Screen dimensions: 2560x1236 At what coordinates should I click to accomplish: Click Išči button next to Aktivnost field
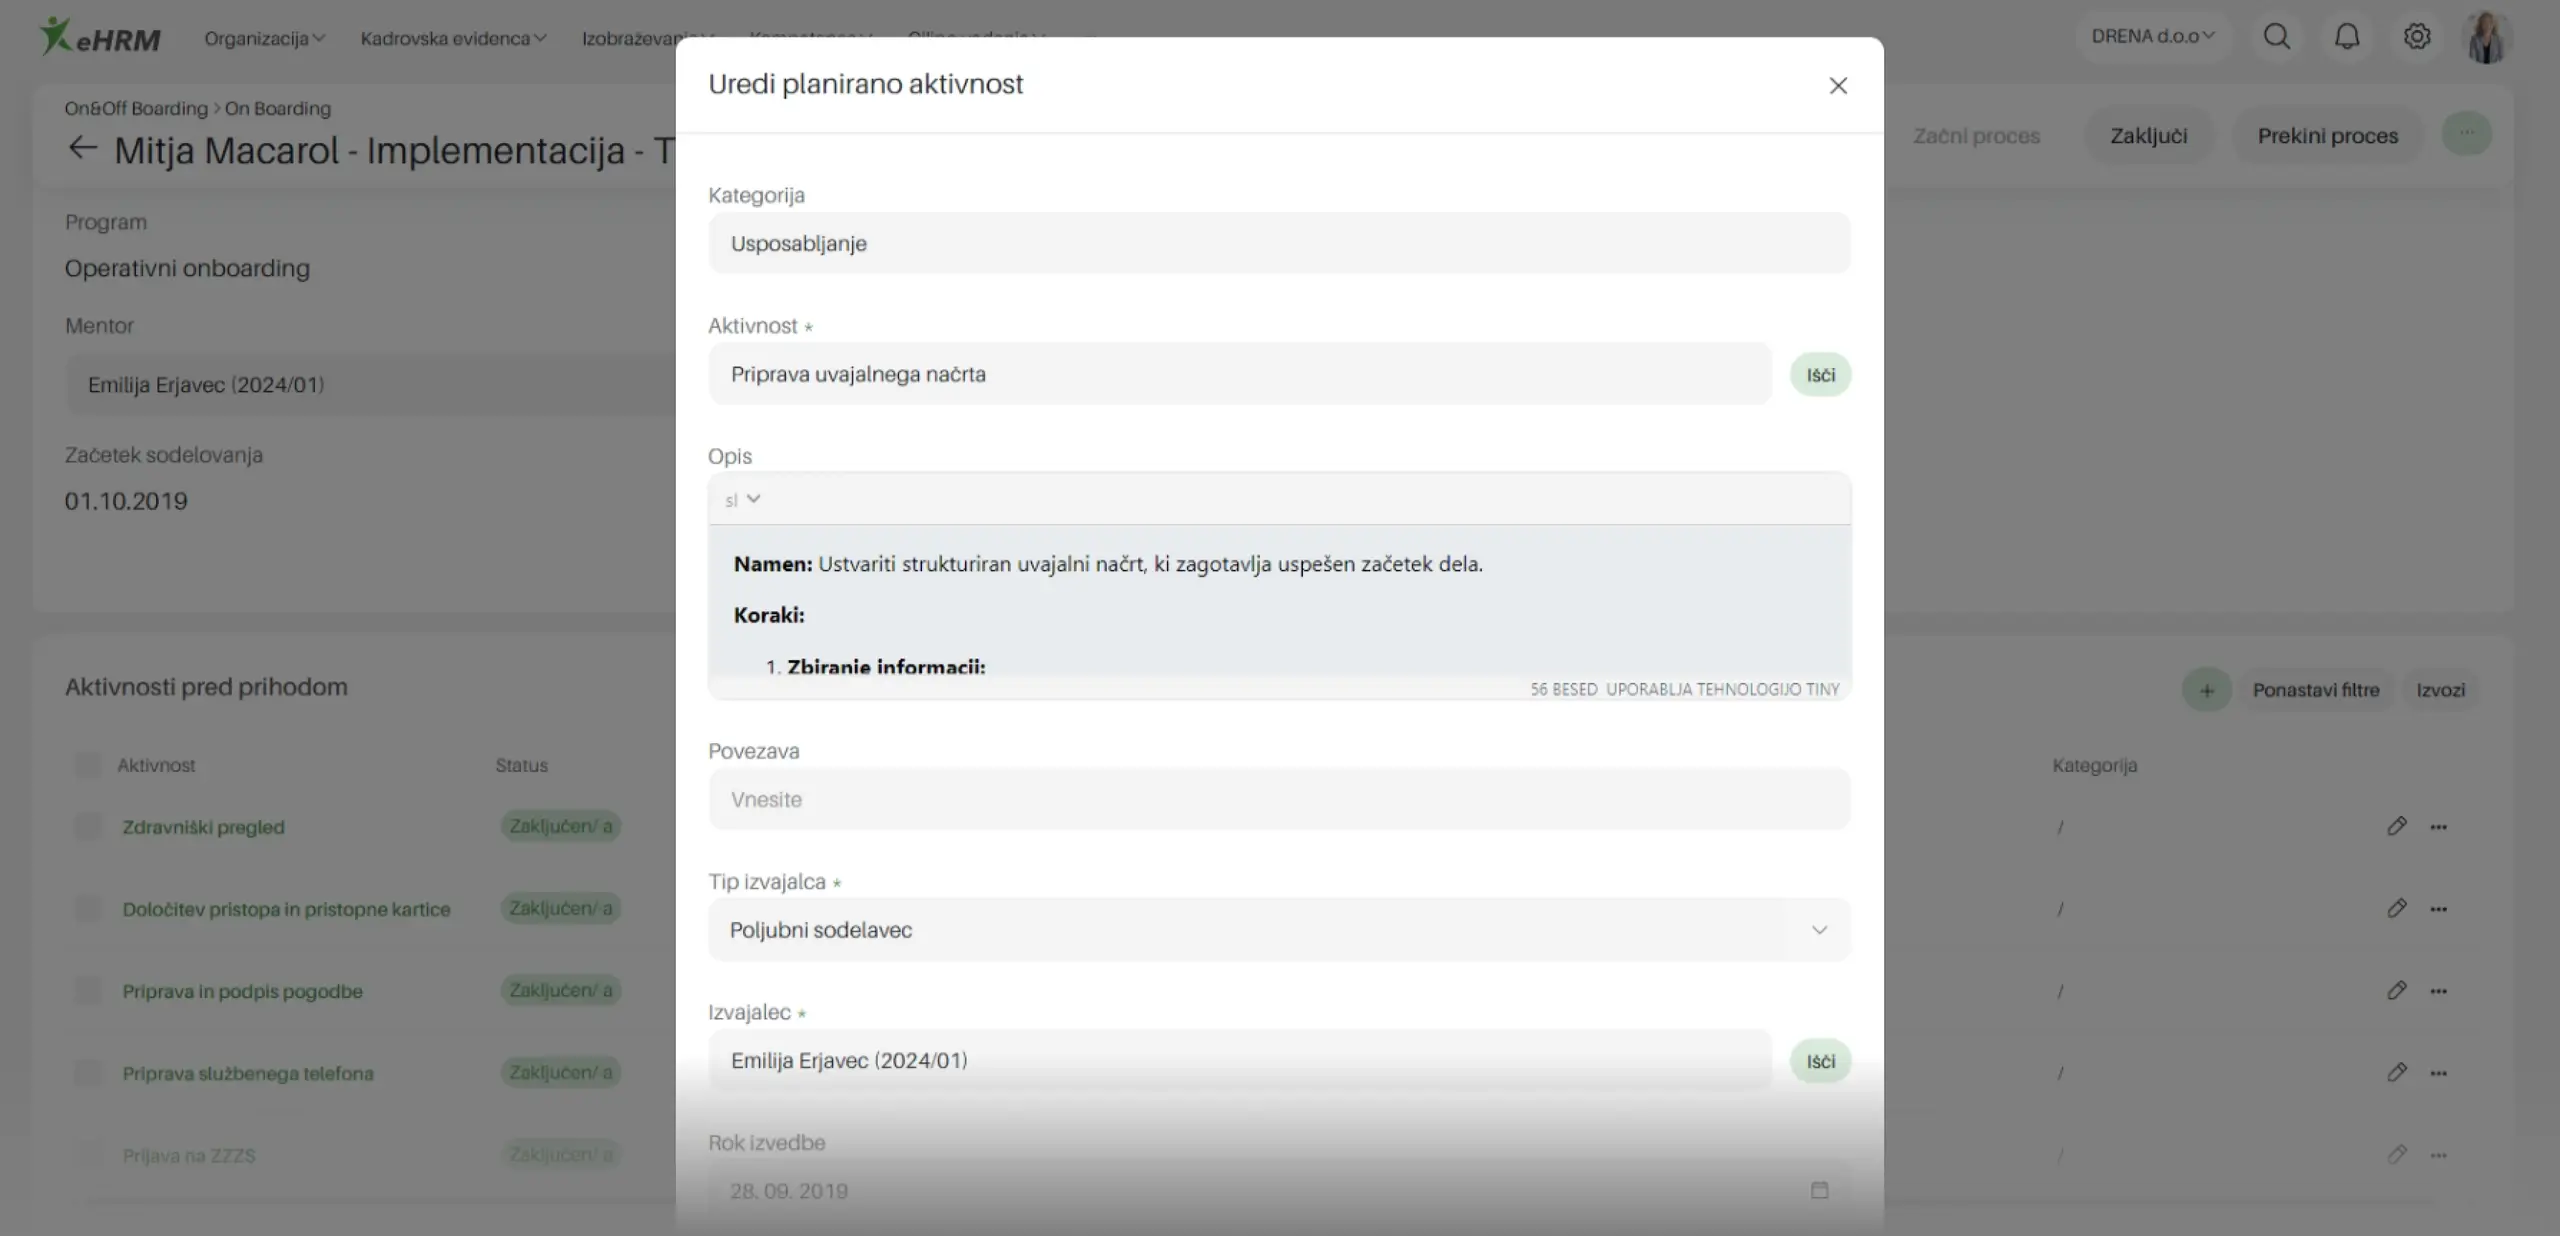[x=1820, y=375]
